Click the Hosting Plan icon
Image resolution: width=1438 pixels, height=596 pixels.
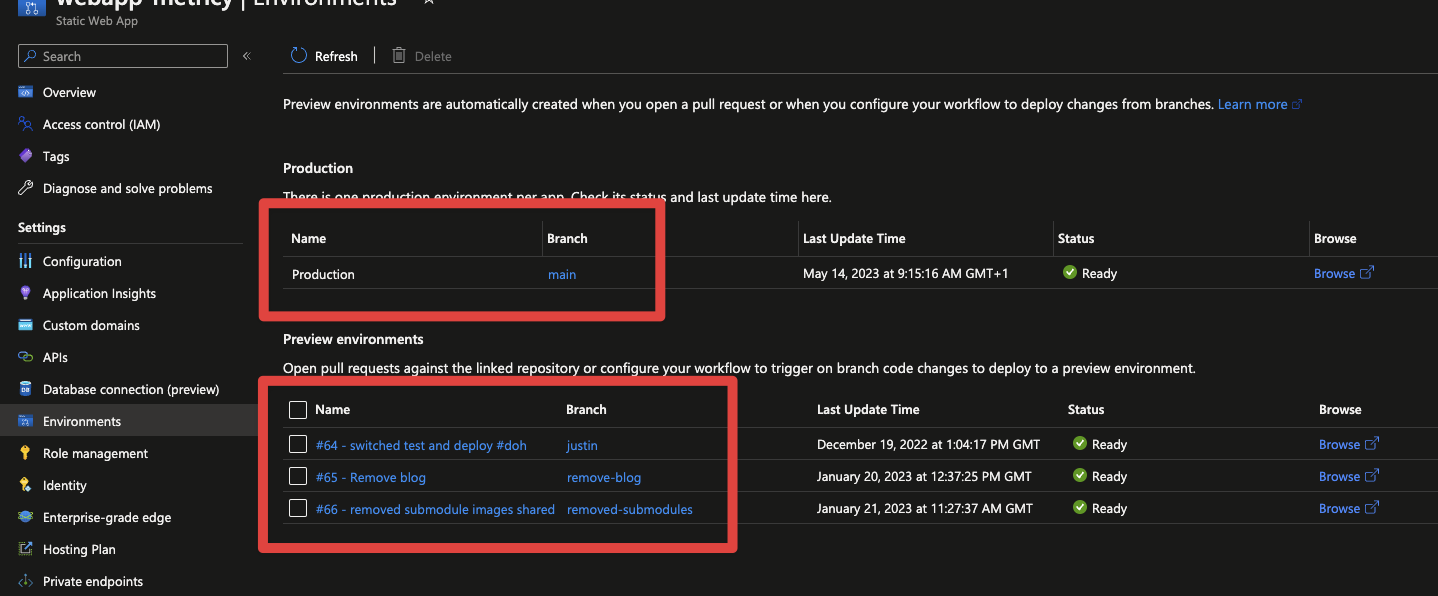coord(26,549)
